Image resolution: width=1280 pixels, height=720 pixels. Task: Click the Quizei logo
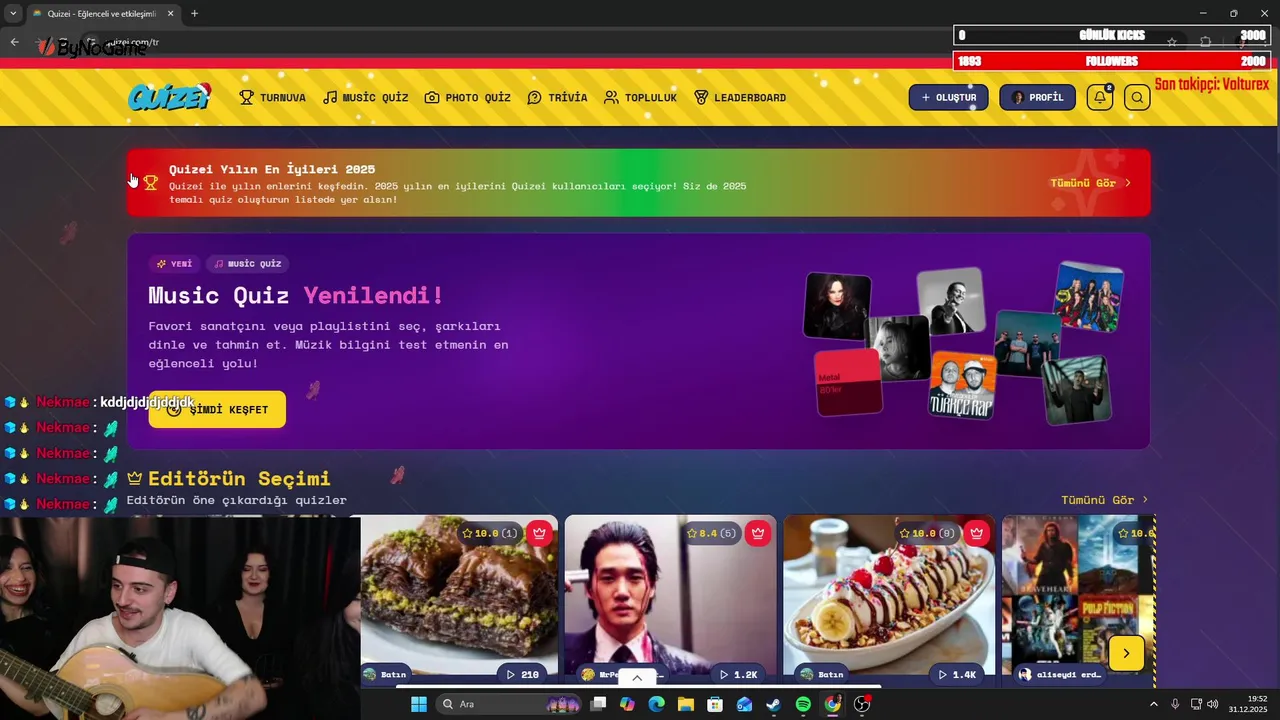click(x=169, y=97)
